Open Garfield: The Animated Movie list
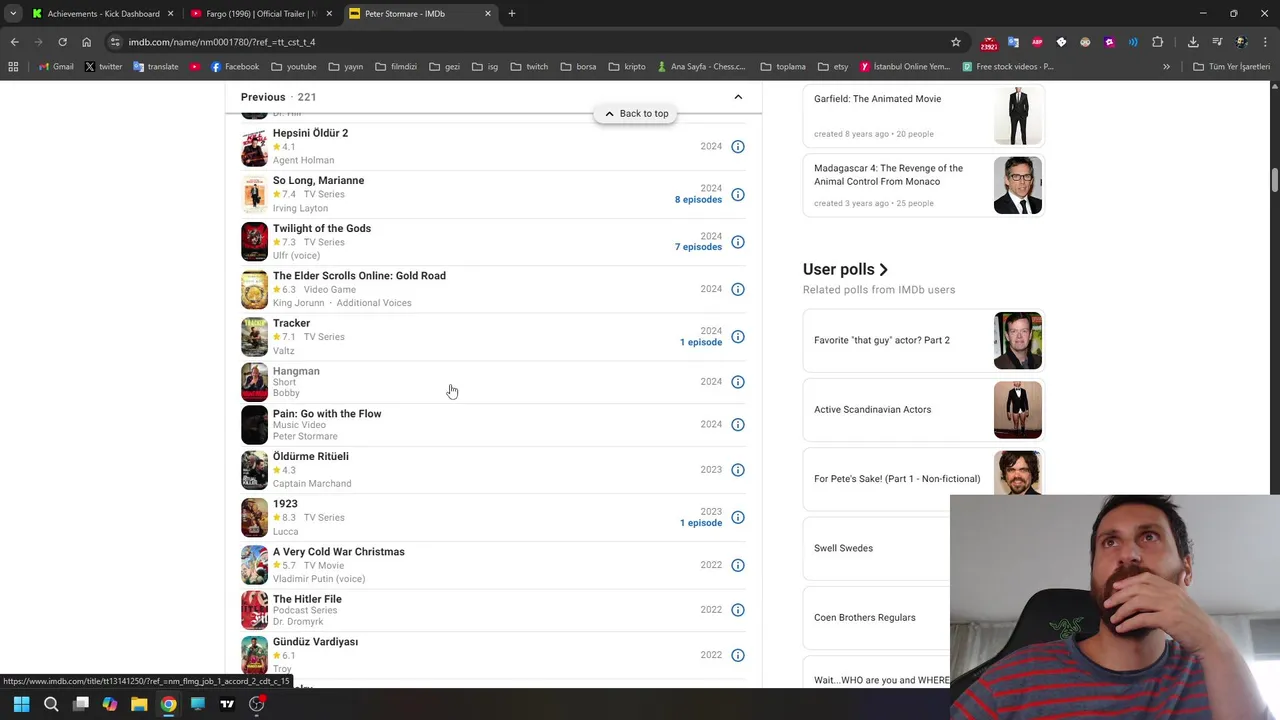 (923, 116)
